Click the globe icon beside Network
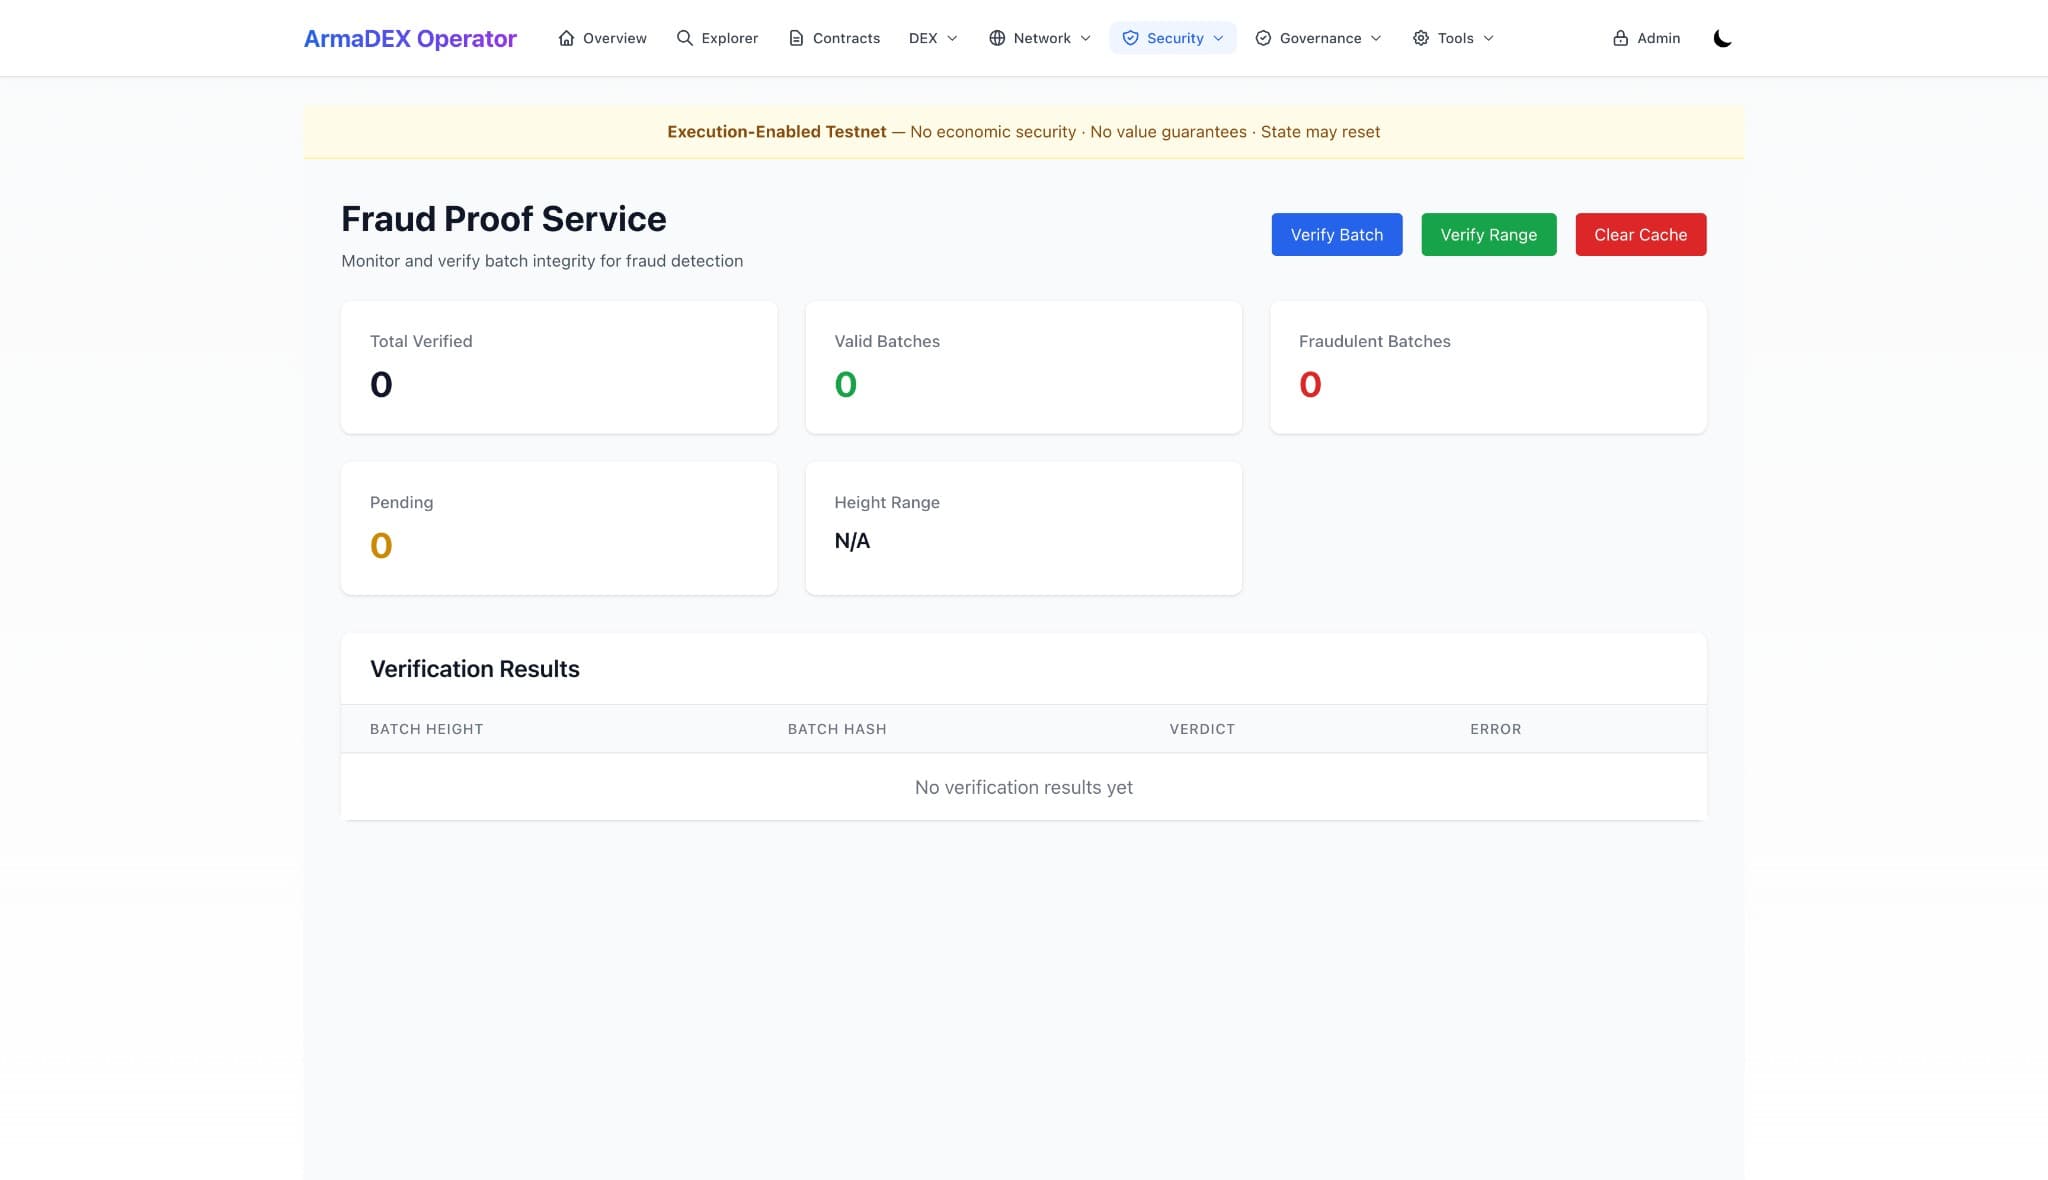The width and height of the screenshot is (2048, 1180). (x=997, y=37)
